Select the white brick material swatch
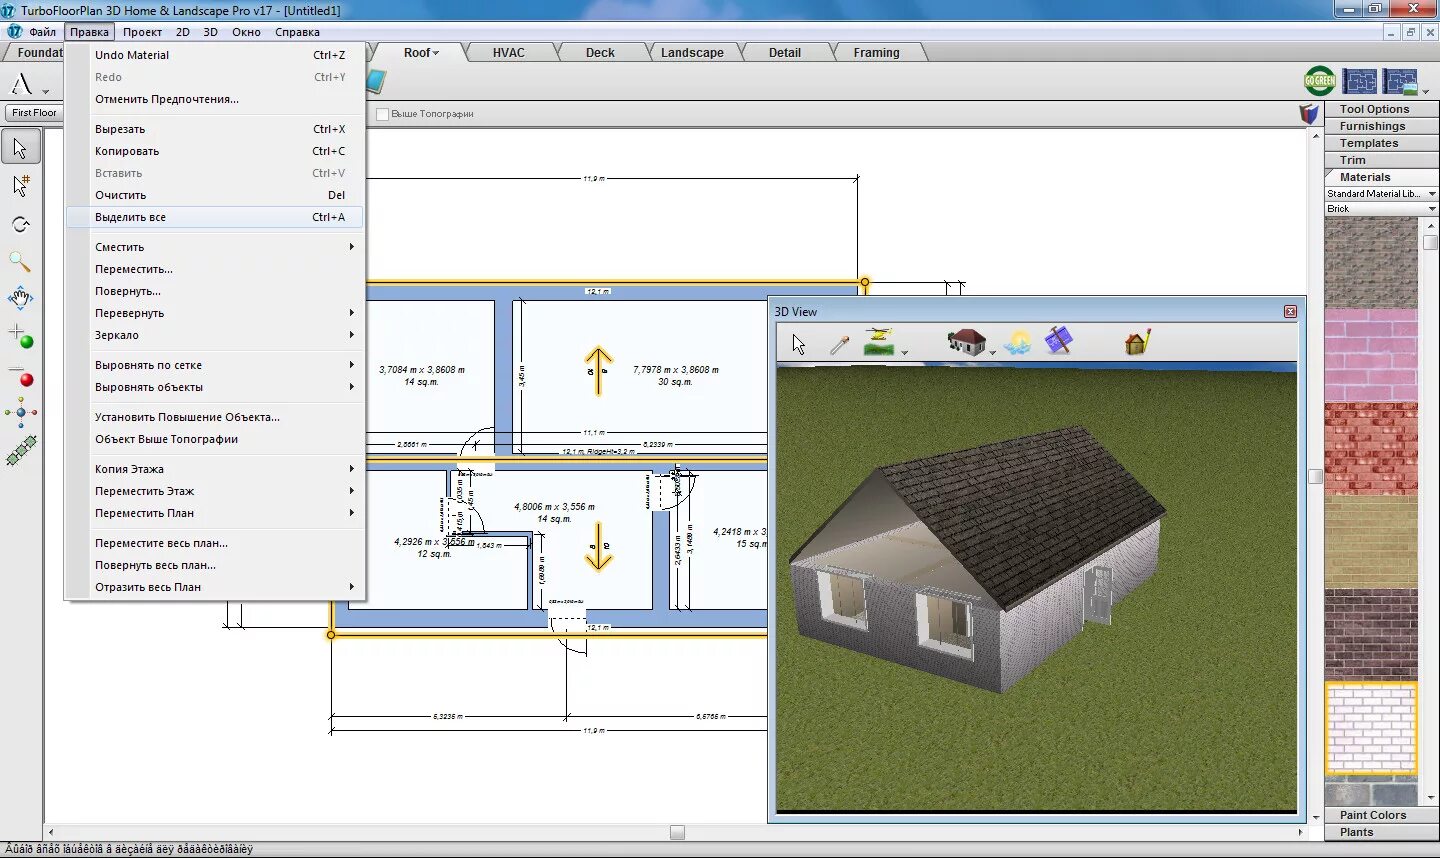The width and height of the screenshot is (1440, 858). coord(1371,728)
